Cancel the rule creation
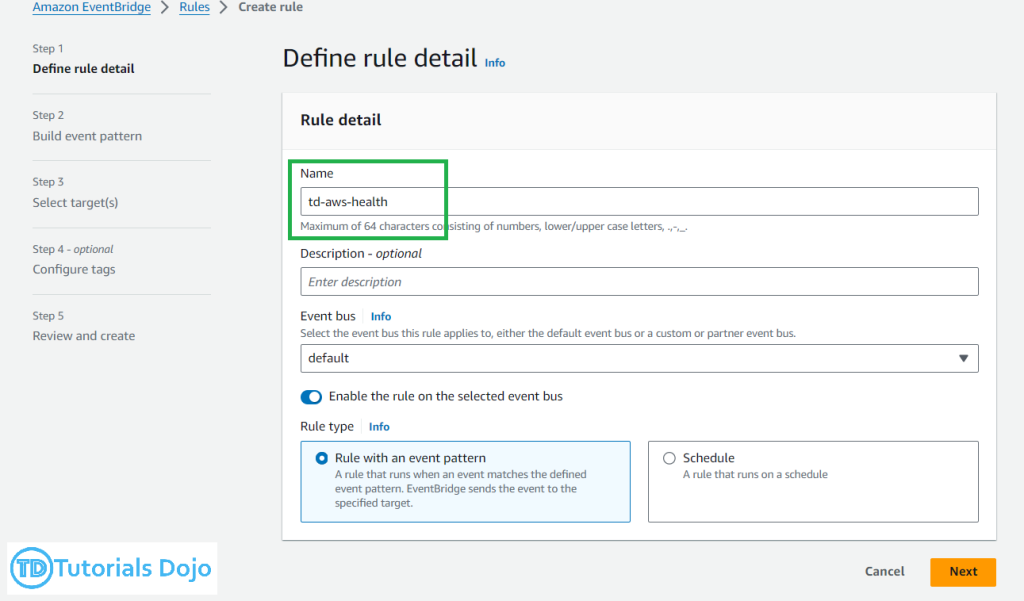Screen dimensions: 1024x601 tap(884, 571)
